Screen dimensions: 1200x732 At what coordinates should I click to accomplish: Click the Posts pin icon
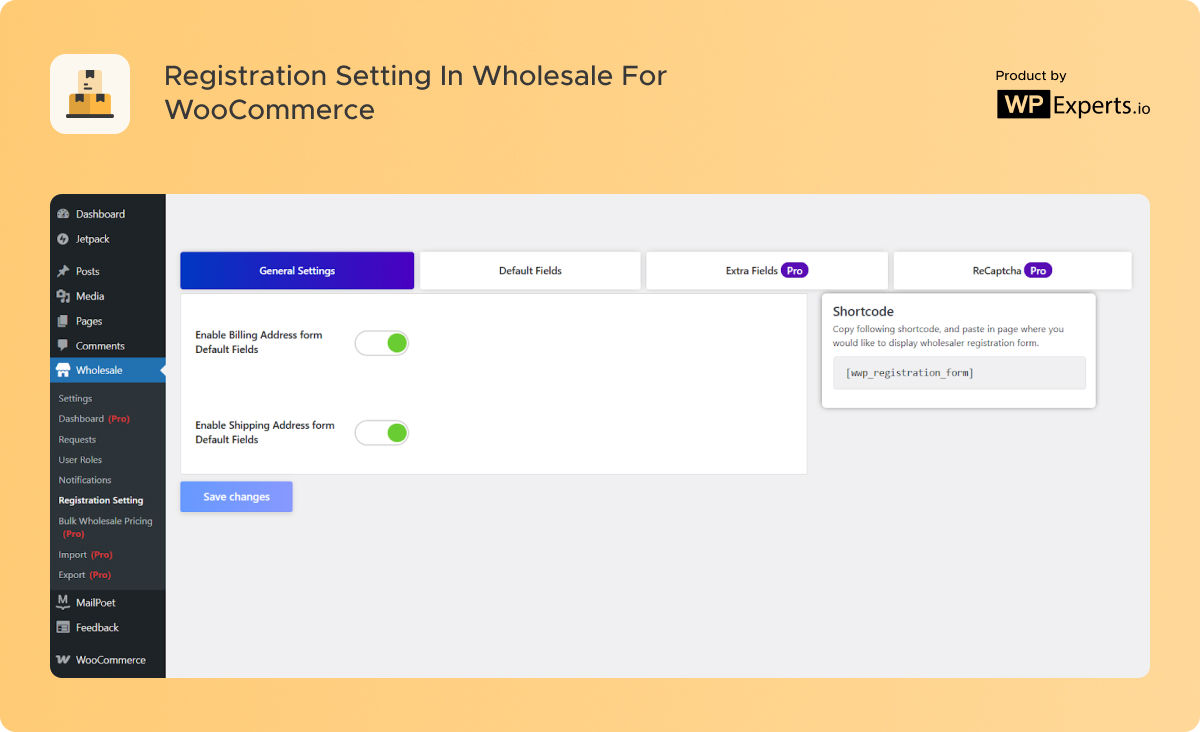coord(63,271)
